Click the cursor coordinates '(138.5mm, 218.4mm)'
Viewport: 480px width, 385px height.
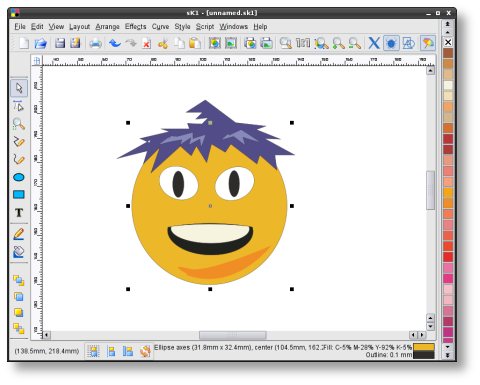point(47,351)
